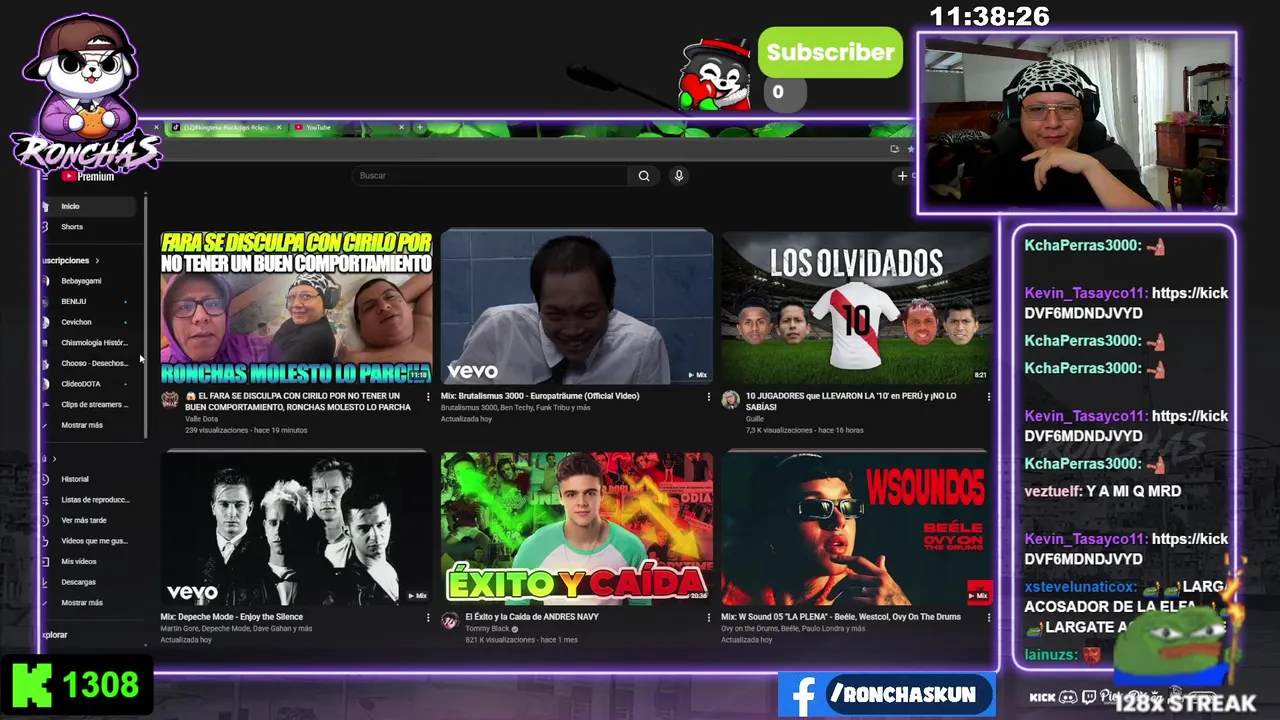The image size is (1280, 720).
Task: Click title 'Mix: Brutalismus 3000 - Europaträume'
Action: coord(540,396)
